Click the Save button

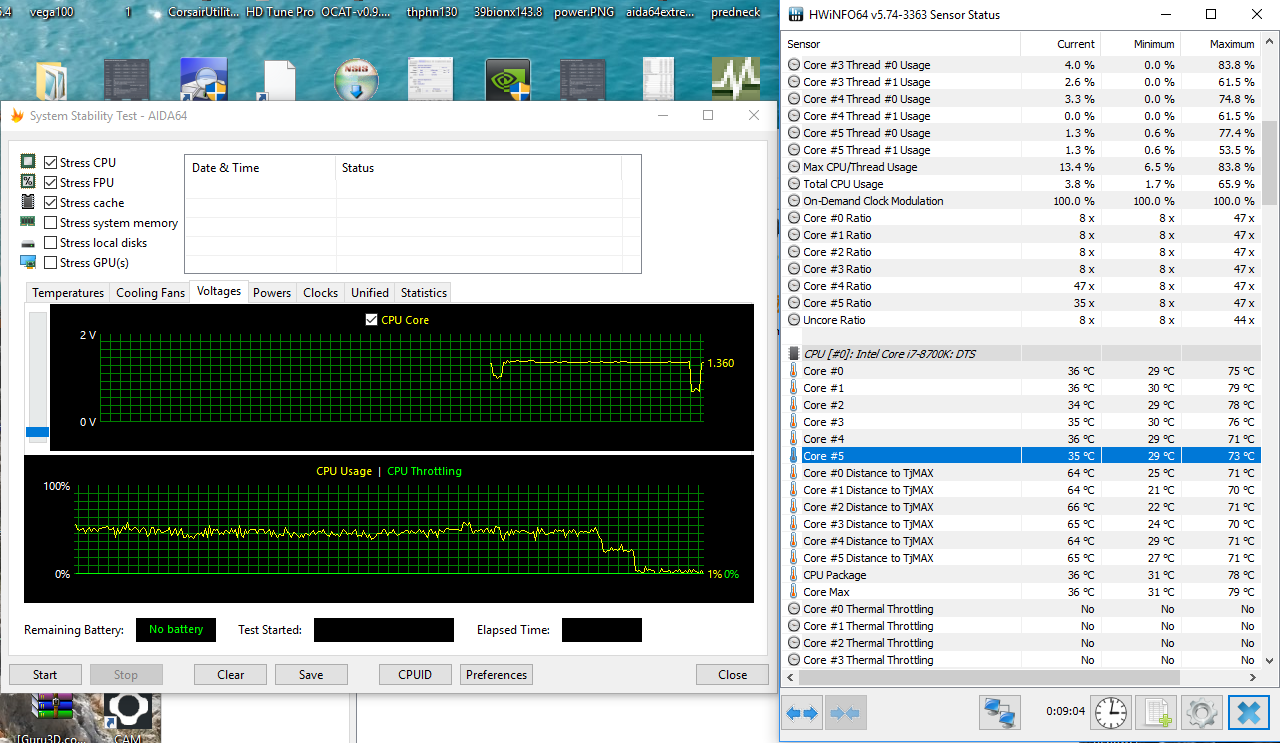click(x=311, y=674)
